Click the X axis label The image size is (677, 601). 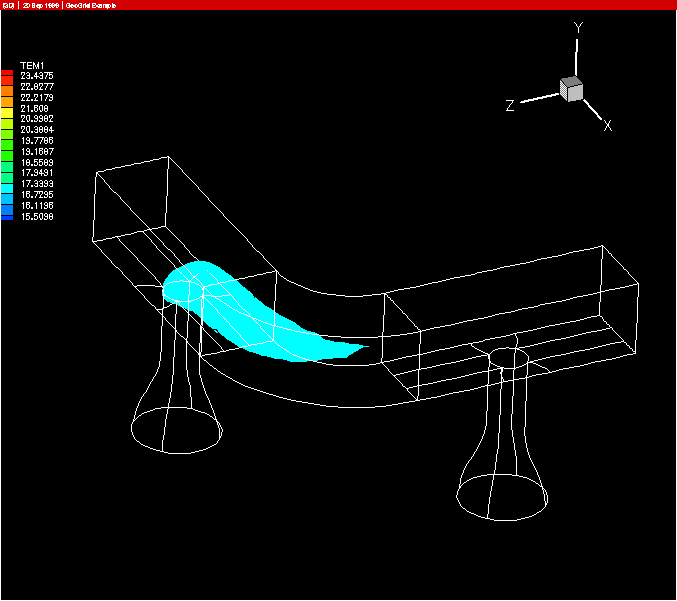pos(607,126)
